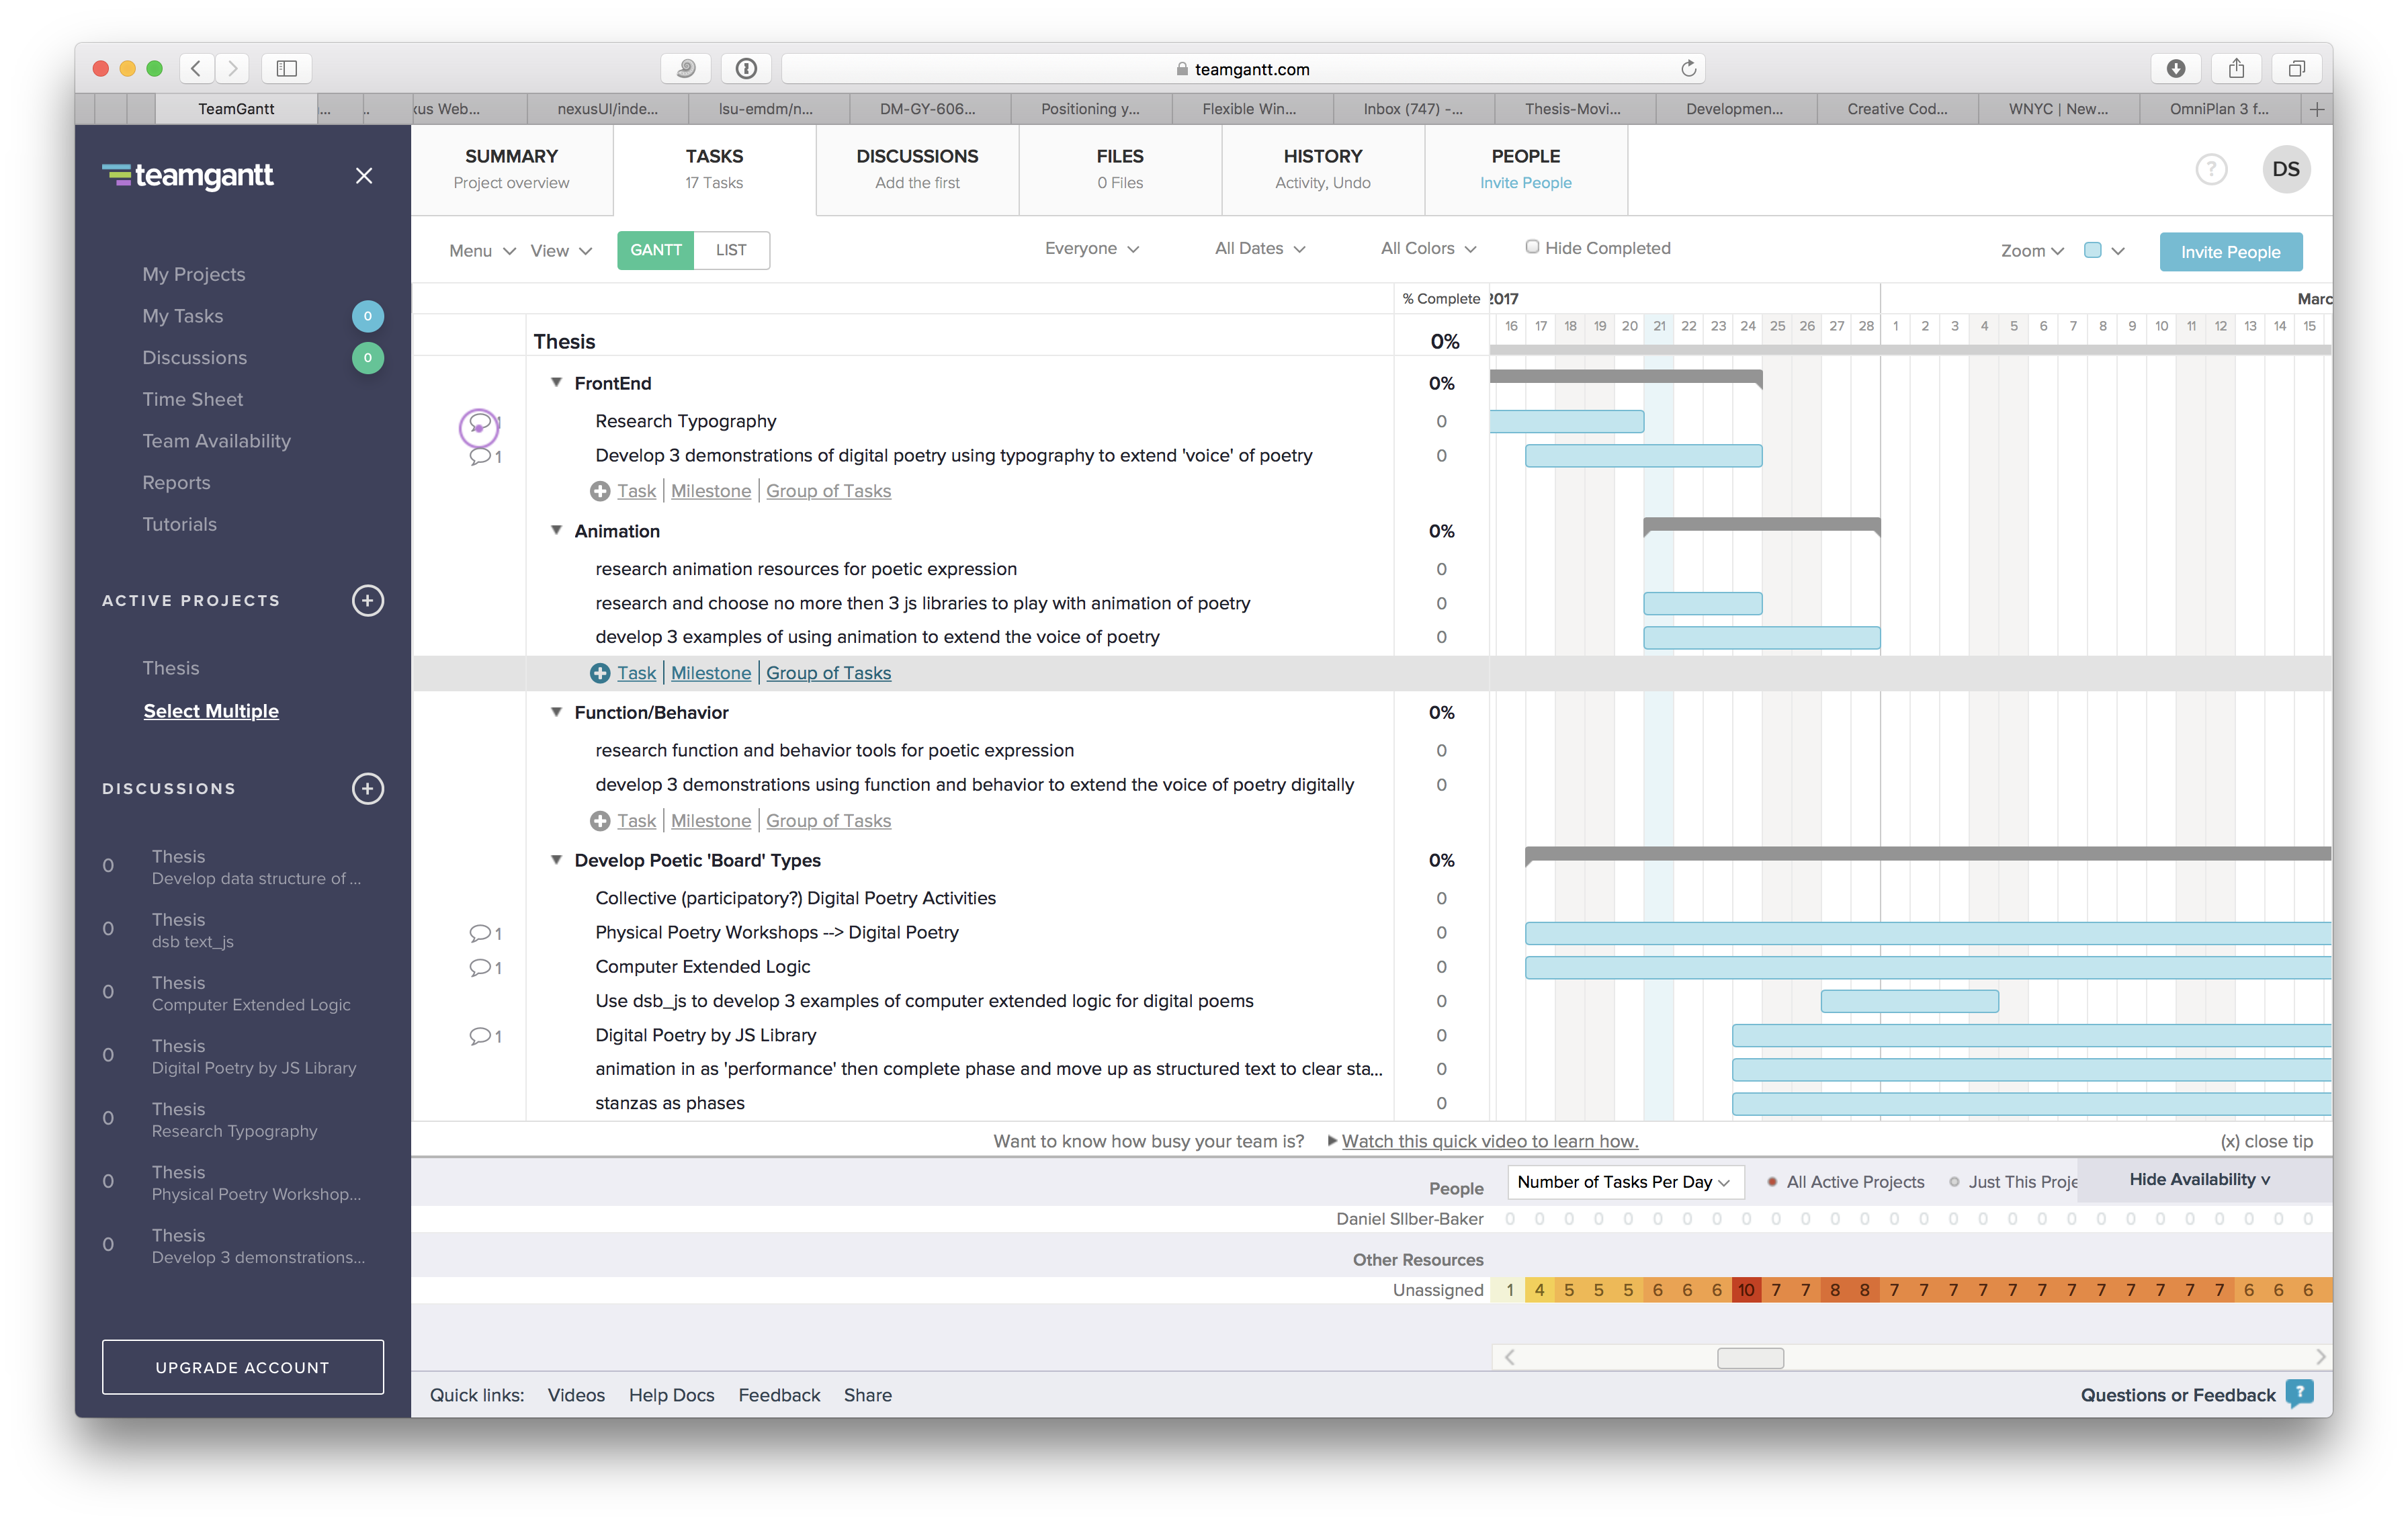
Task: Open new Safari tab with plus
Action: [2317, 109]
